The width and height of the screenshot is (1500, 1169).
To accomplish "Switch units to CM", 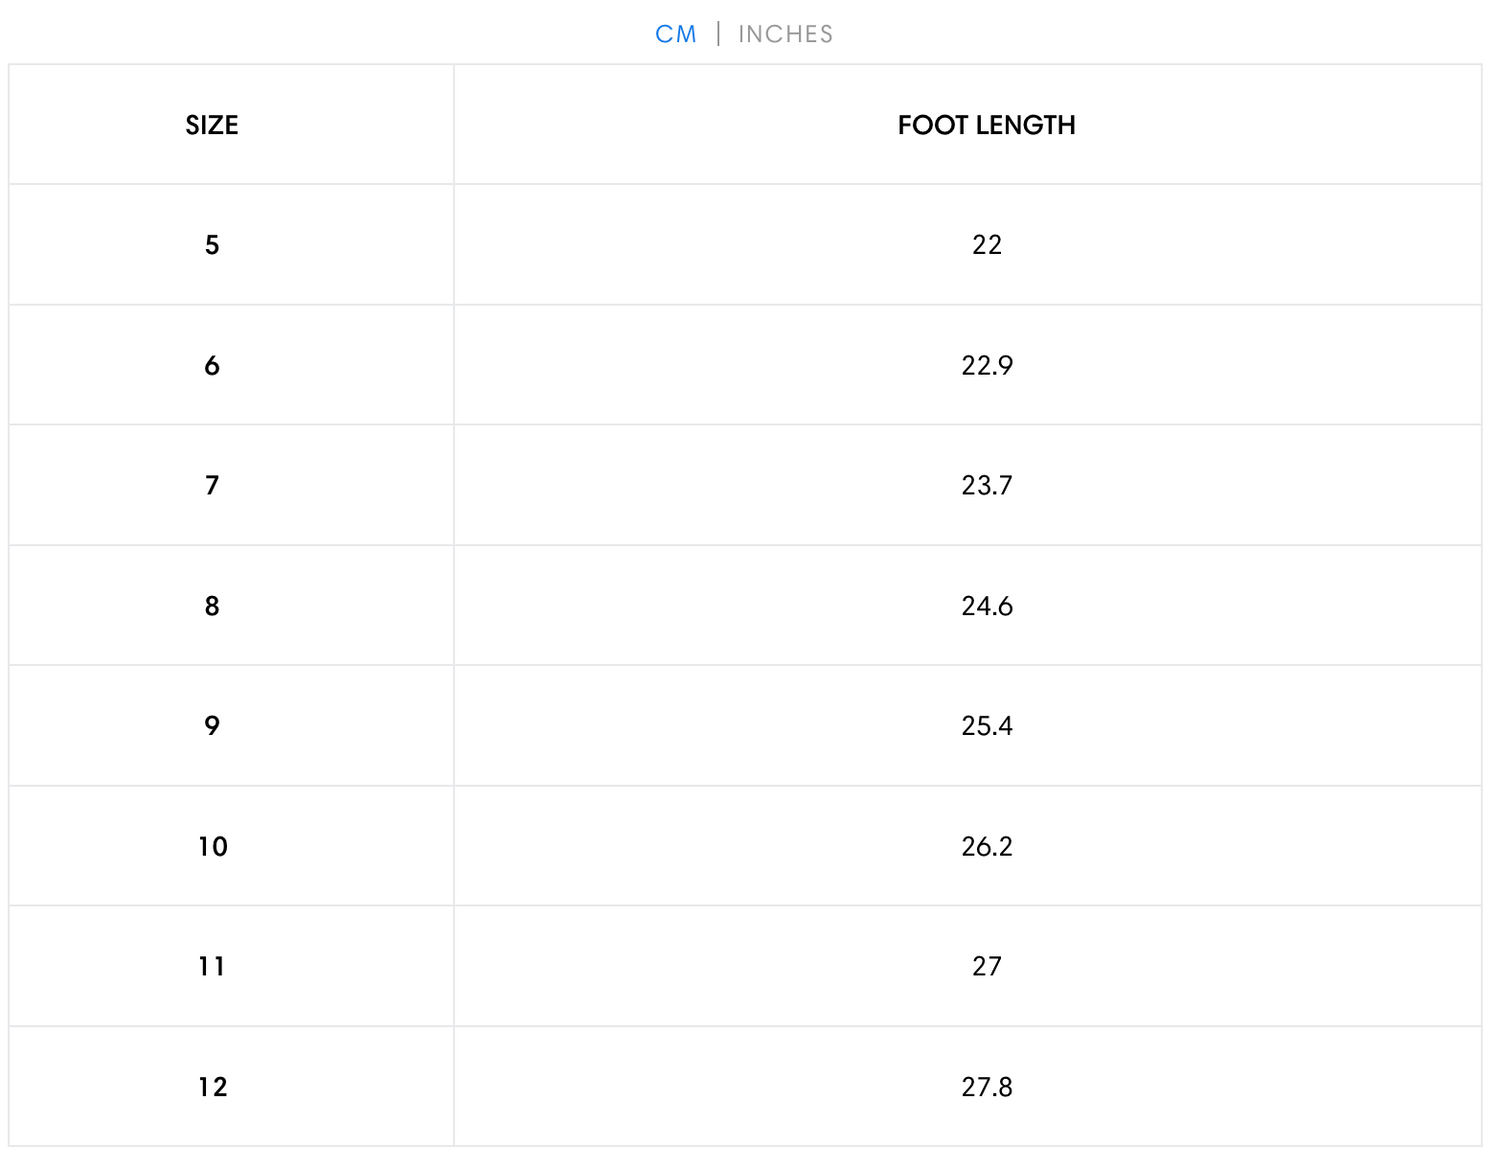I will [676, 34].
